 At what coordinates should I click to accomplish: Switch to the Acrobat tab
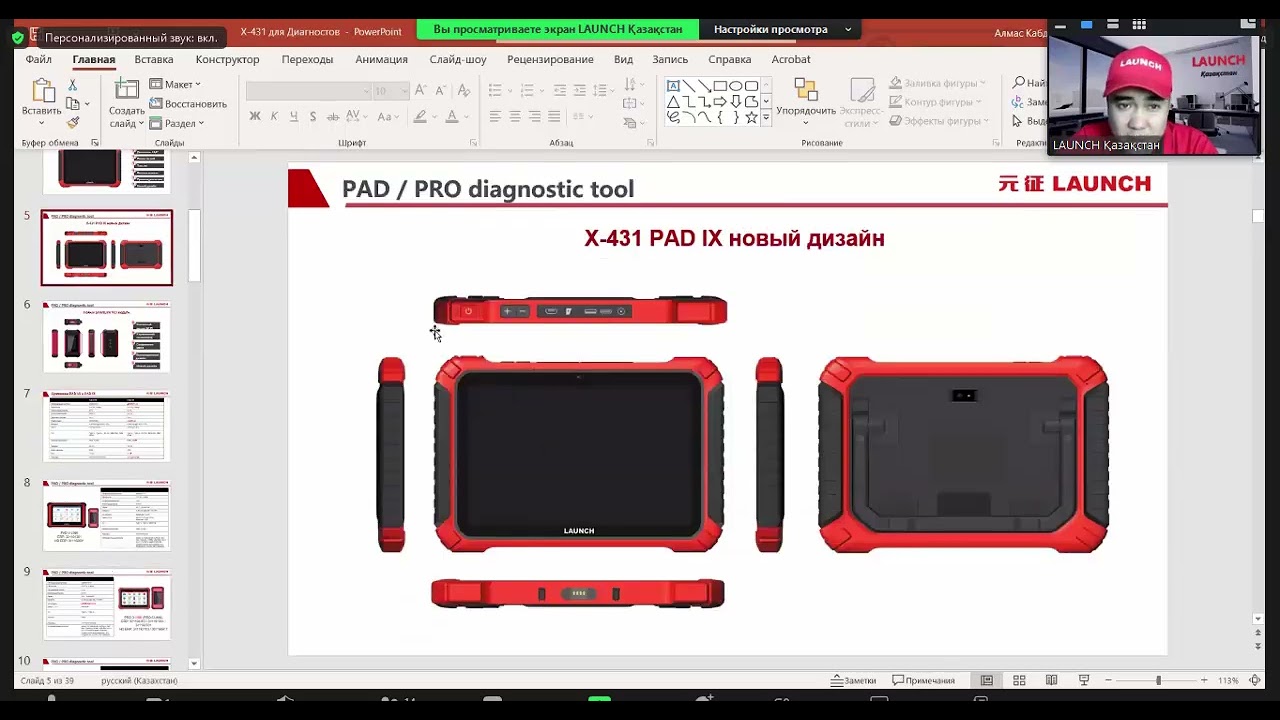click(x=791, y=59)
